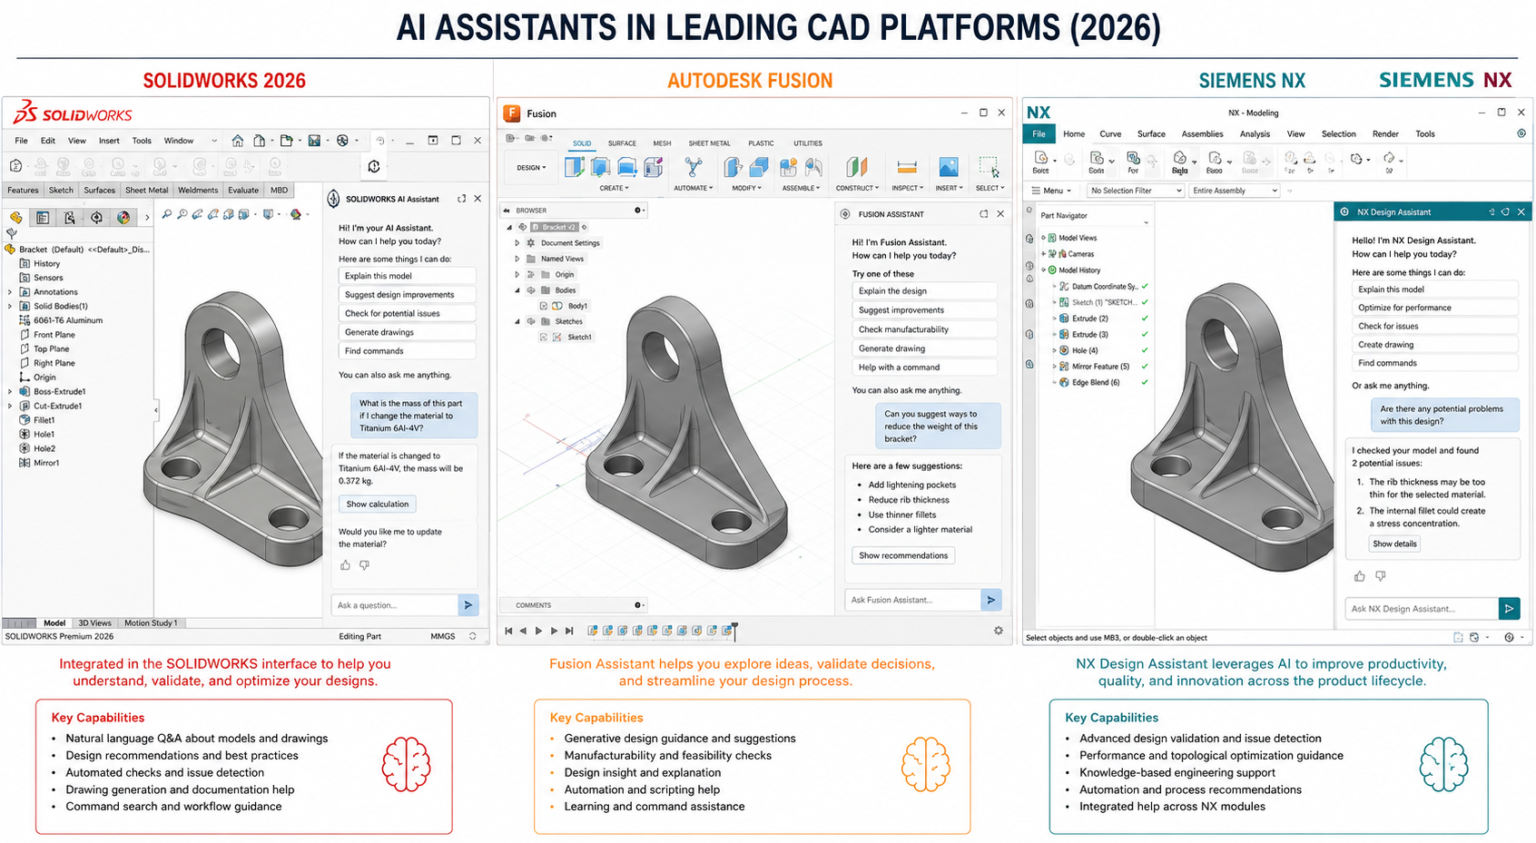1536x843 pixels.
Task: Send the question in SOLIDWORKS AI Assistant
Action: tap(468, 605)
